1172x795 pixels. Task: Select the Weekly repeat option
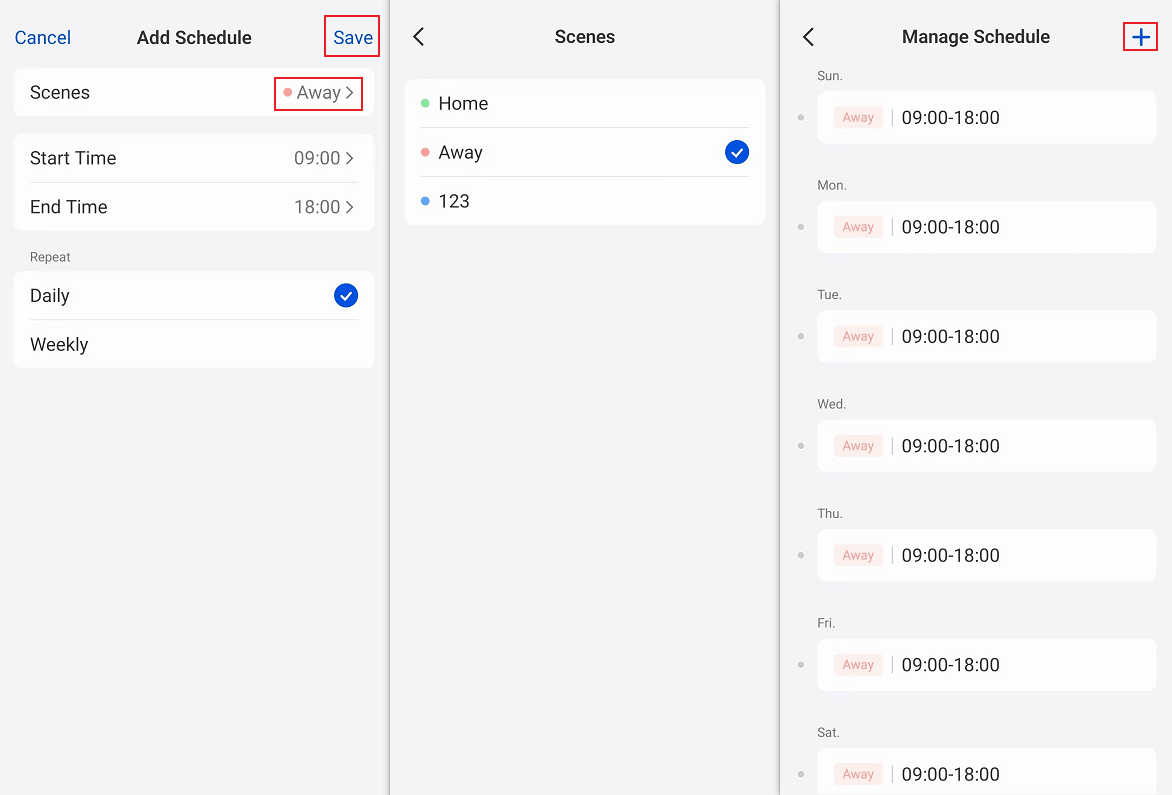pos(194,345)
